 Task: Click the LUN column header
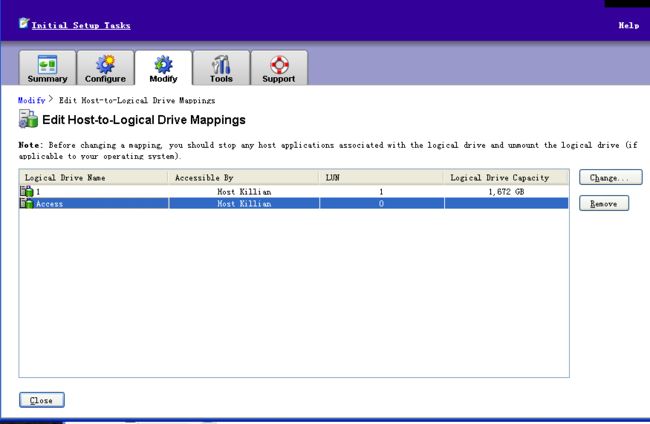[381, 177]
